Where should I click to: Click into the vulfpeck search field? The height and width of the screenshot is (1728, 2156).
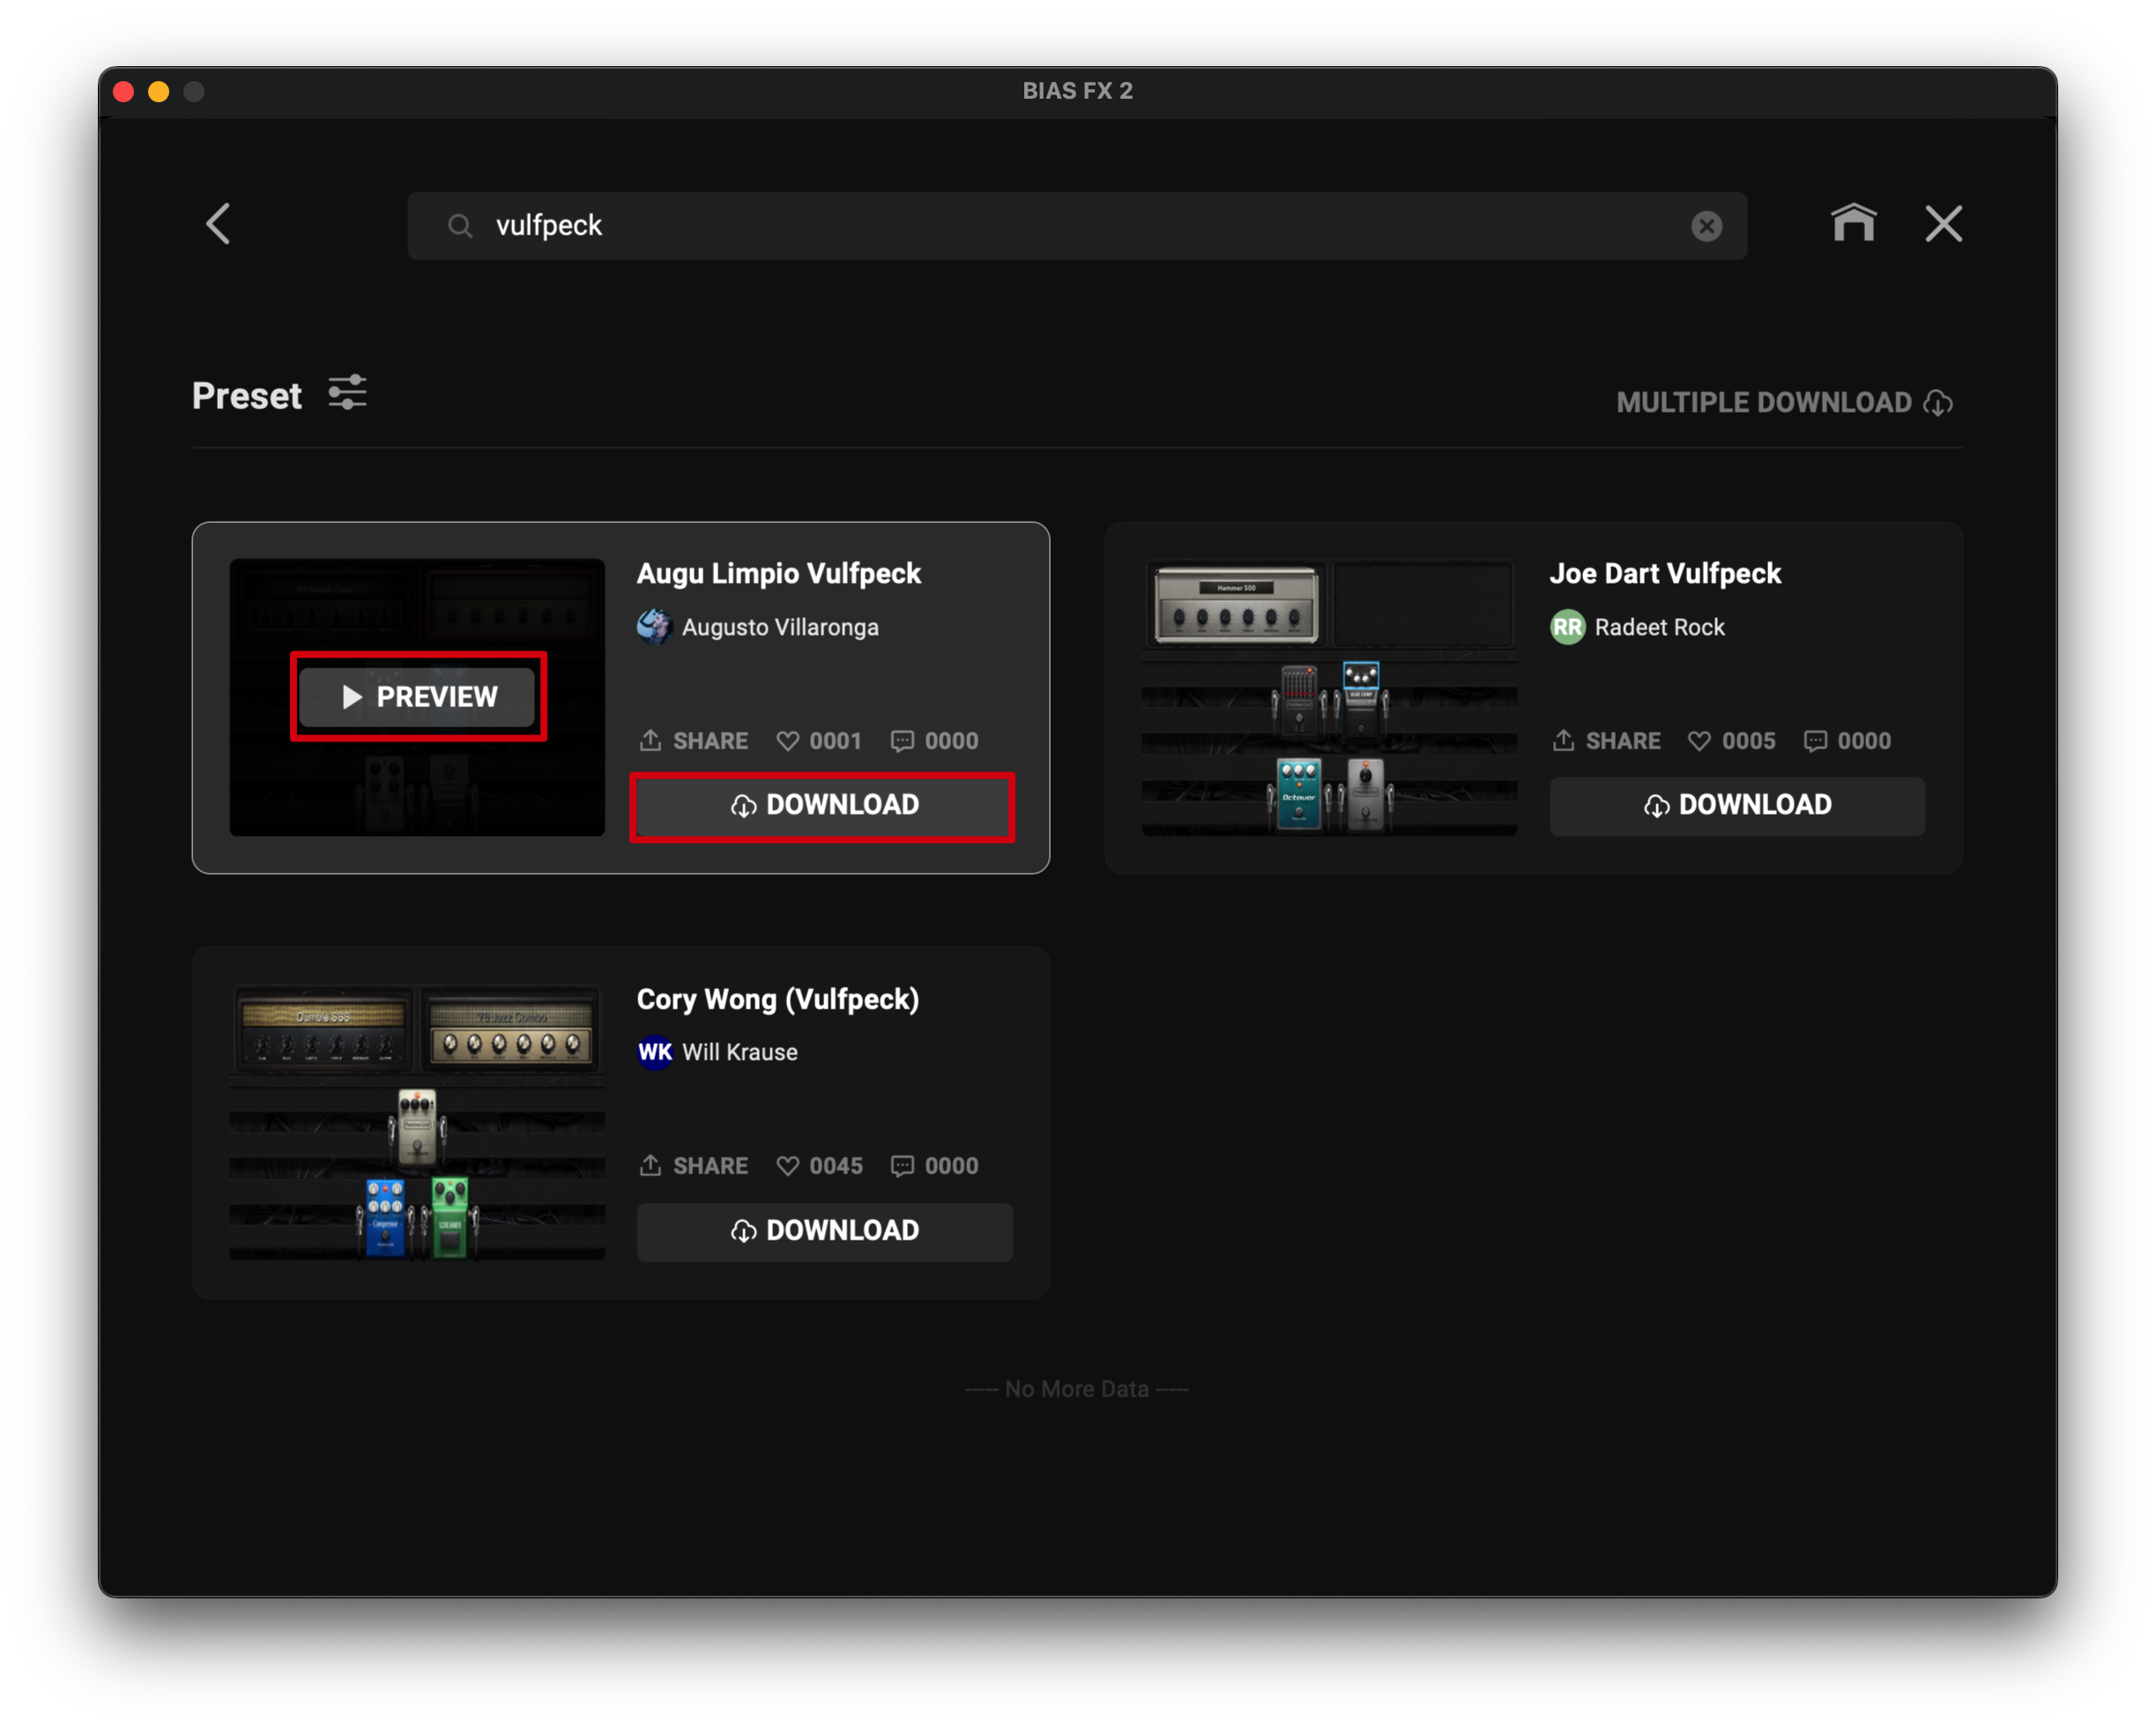click(x=1050, y=226)
